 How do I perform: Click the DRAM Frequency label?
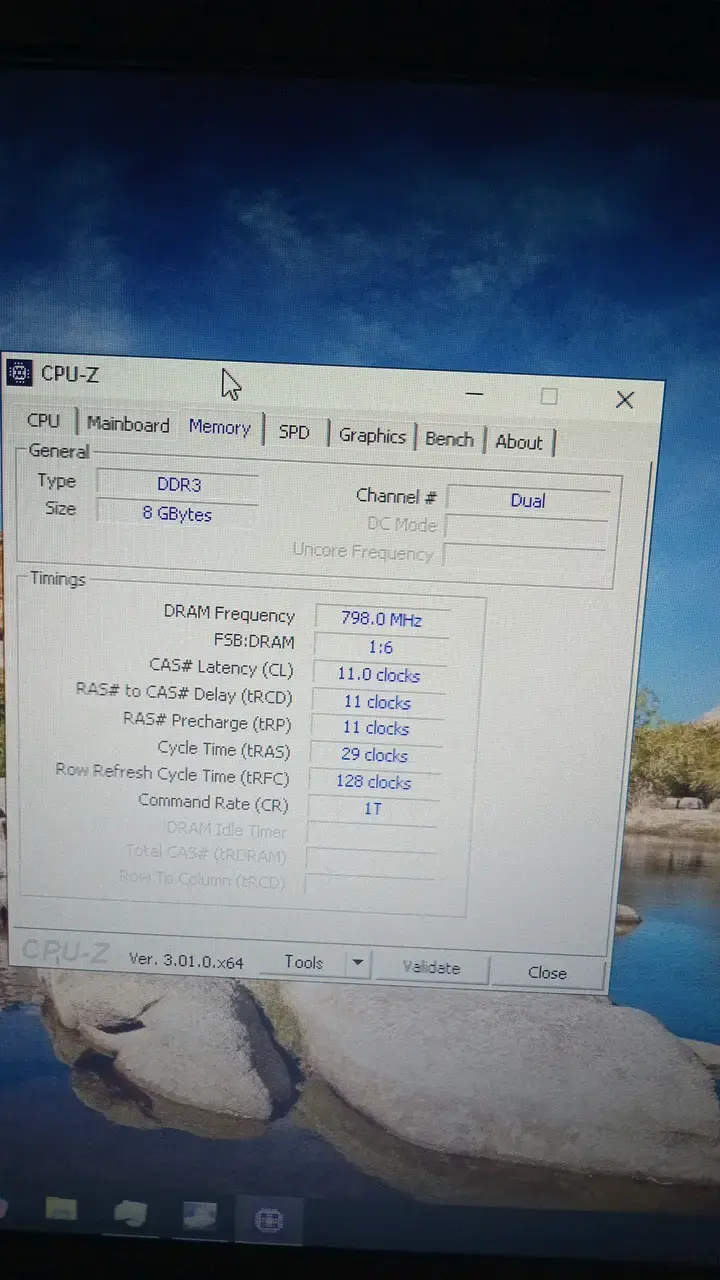229,614
